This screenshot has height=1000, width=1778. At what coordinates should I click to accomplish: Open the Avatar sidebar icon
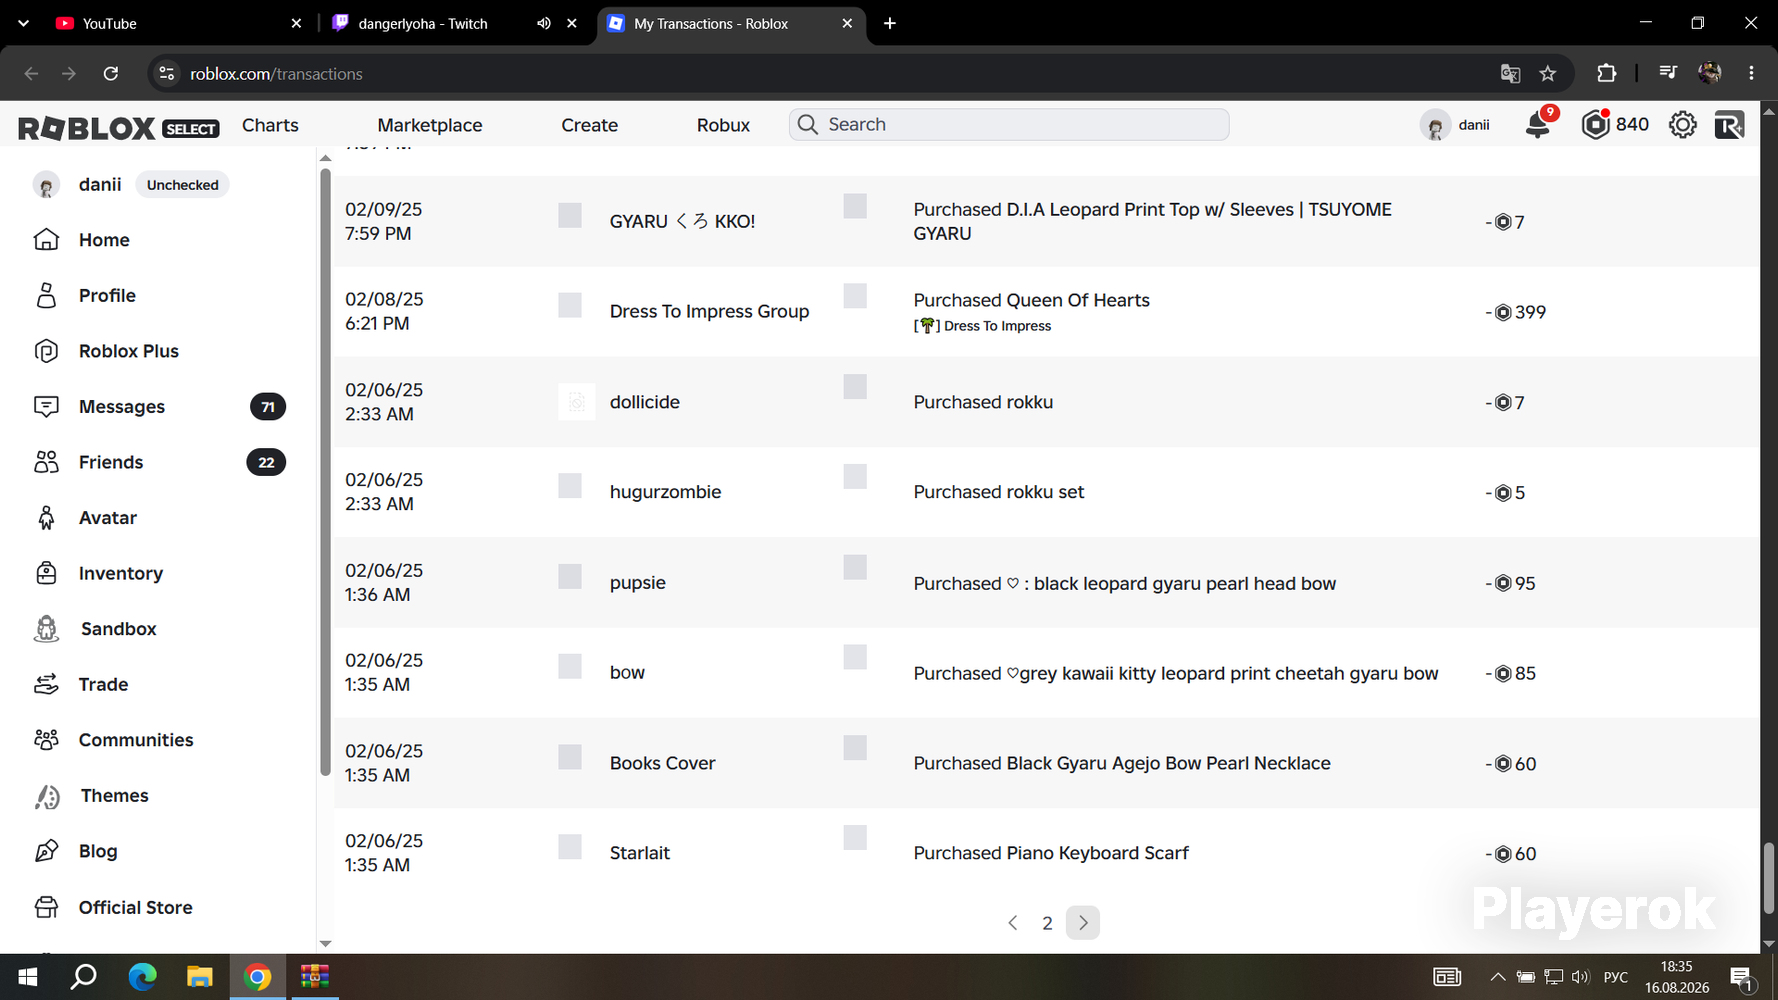pyautogui.click(x=46, y=518)
